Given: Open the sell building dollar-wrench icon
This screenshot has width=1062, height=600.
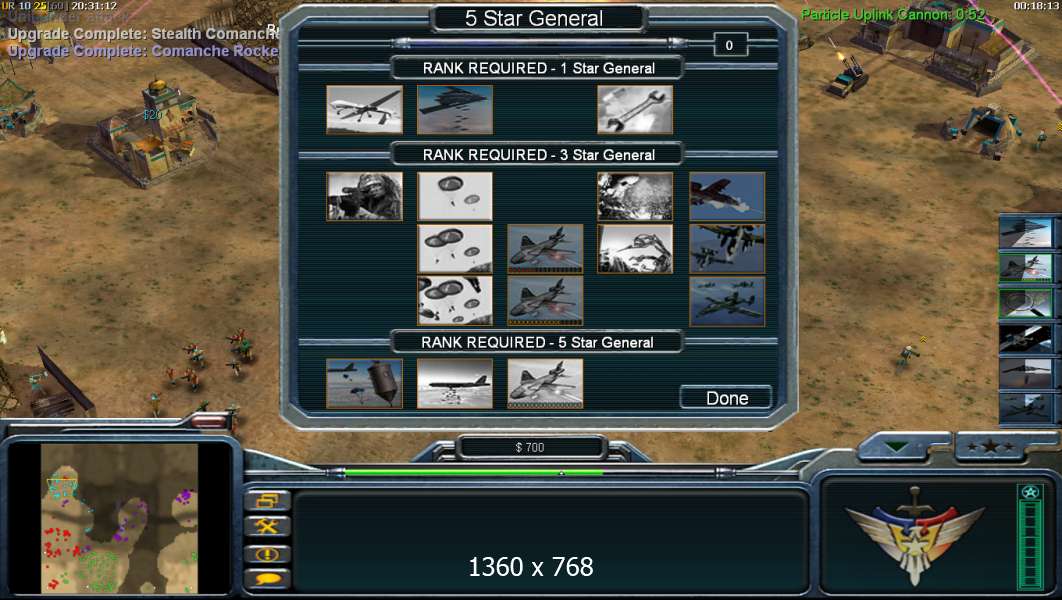Looking at the screenshot, I should (x=268, y=526).
